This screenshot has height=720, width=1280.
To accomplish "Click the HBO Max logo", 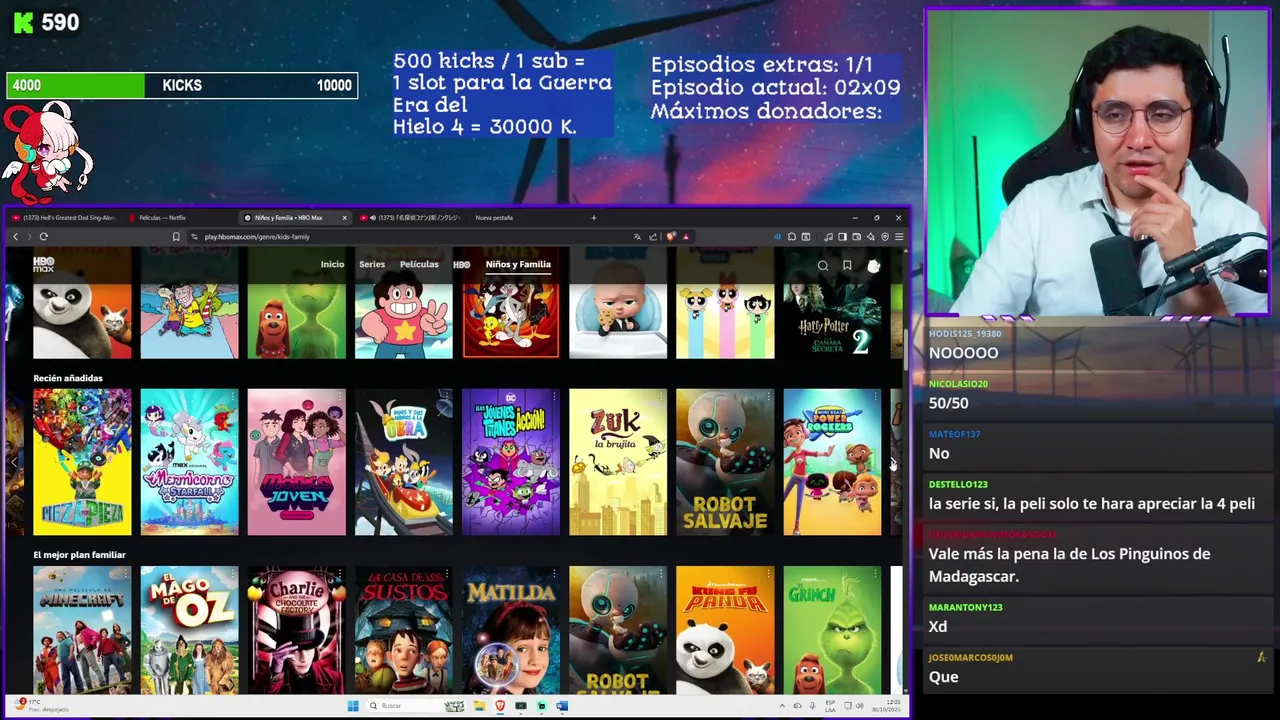I will [x=43, y=264].
